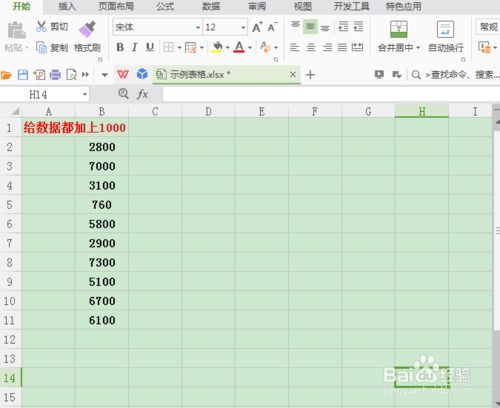Image resolution: width=500 pixels, height=408 pixels.
Task: Click the borders icon
Action: [x=168, y=47]
